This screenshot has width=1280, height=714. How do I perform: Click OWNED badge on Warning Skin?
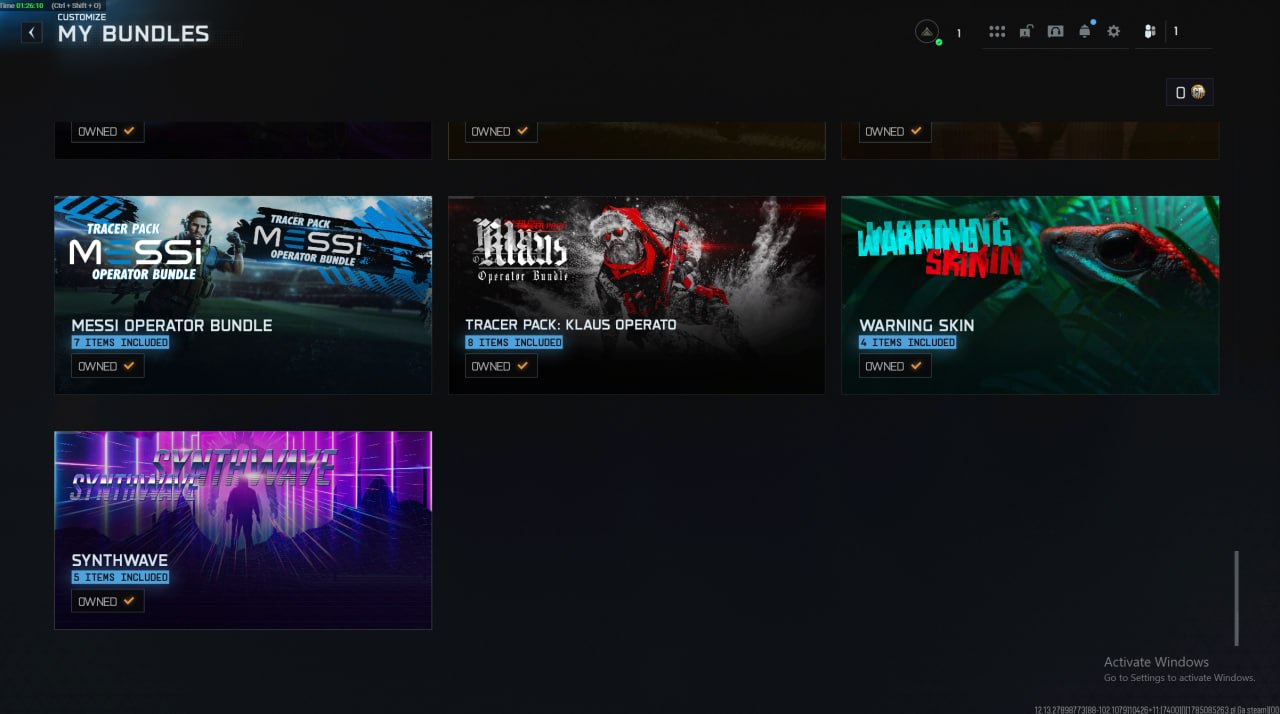(x=895, y=366)
